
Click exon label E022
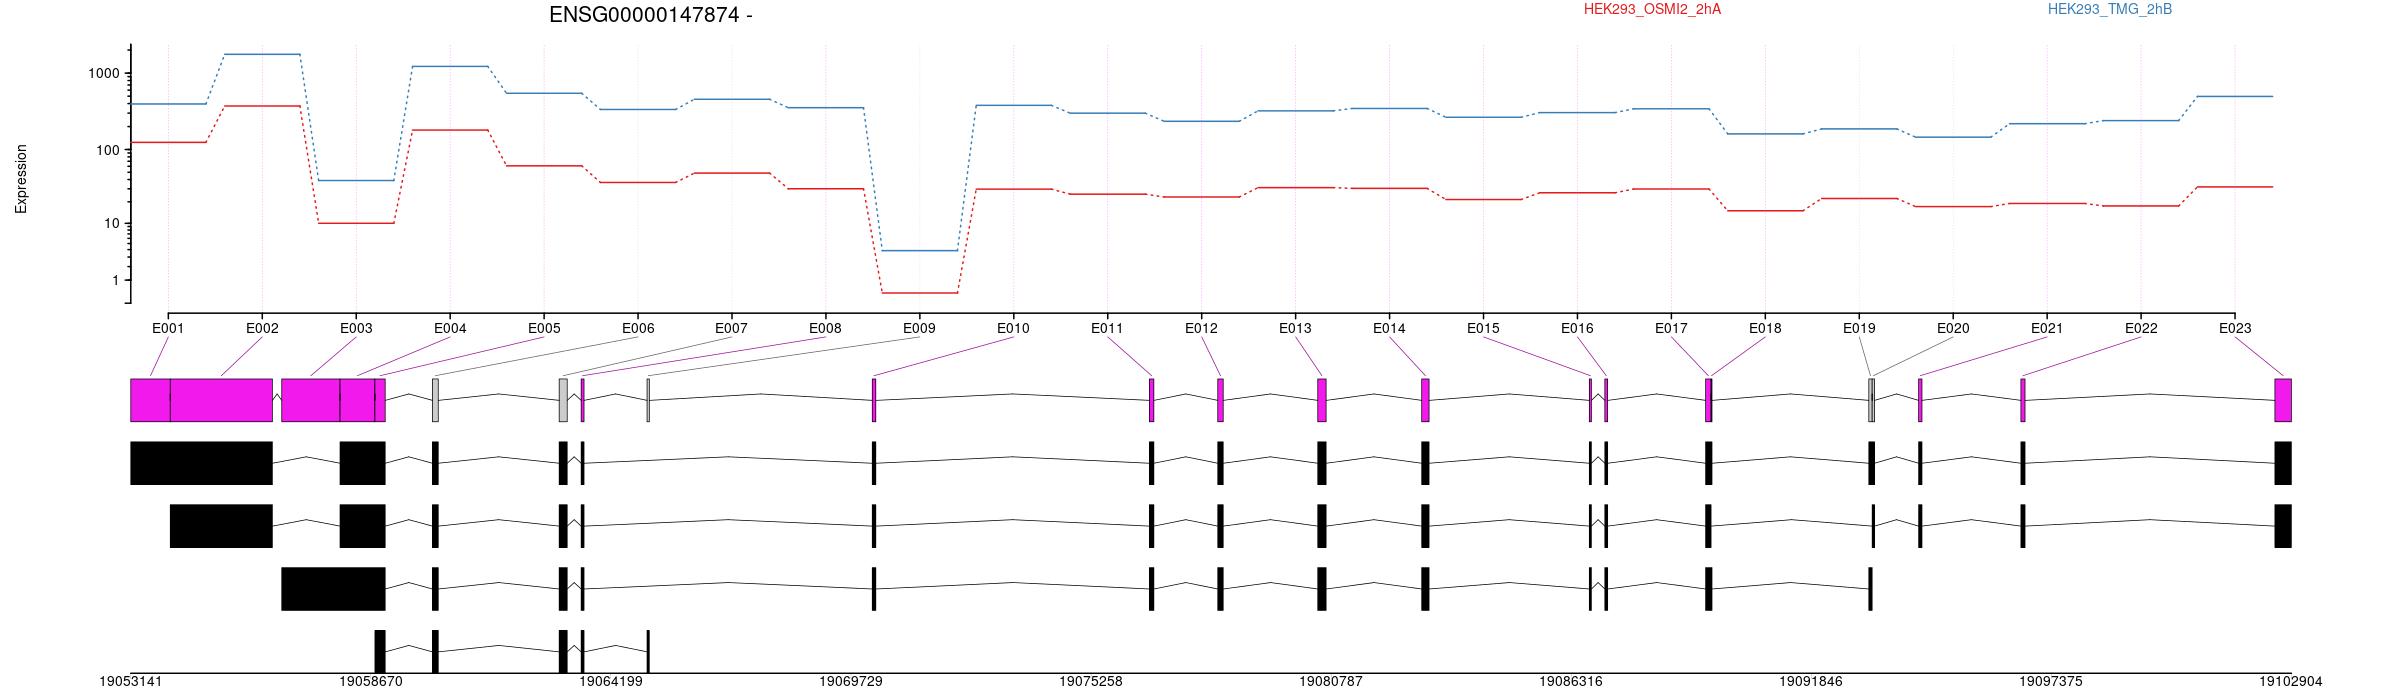point(2141,328)
